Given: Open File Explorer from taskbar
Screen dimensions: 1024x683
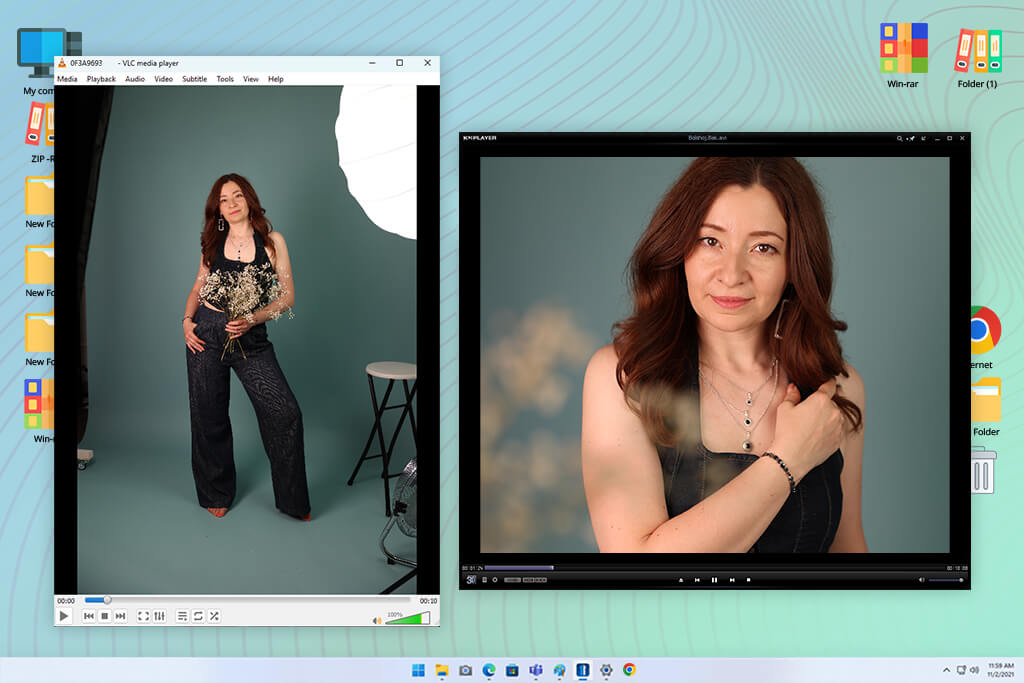Looking at the screenshot, I should coord(442,670).
